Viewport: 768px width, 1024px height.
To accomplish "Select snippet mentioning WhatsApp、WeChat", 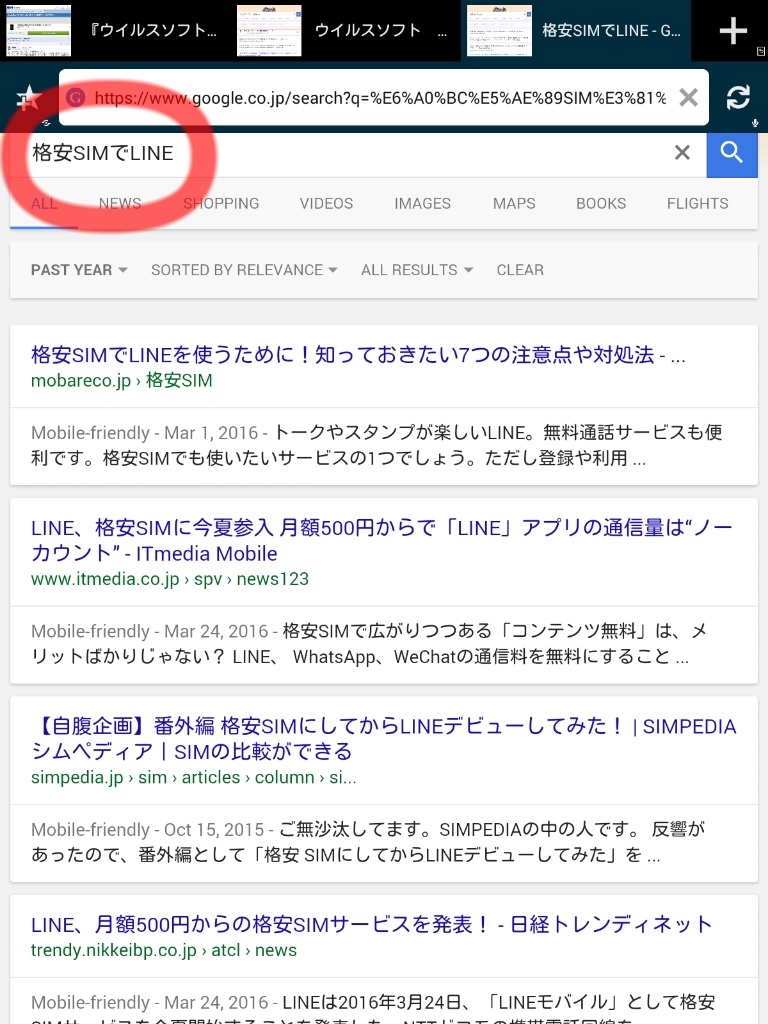I will (x=370, y=644).
